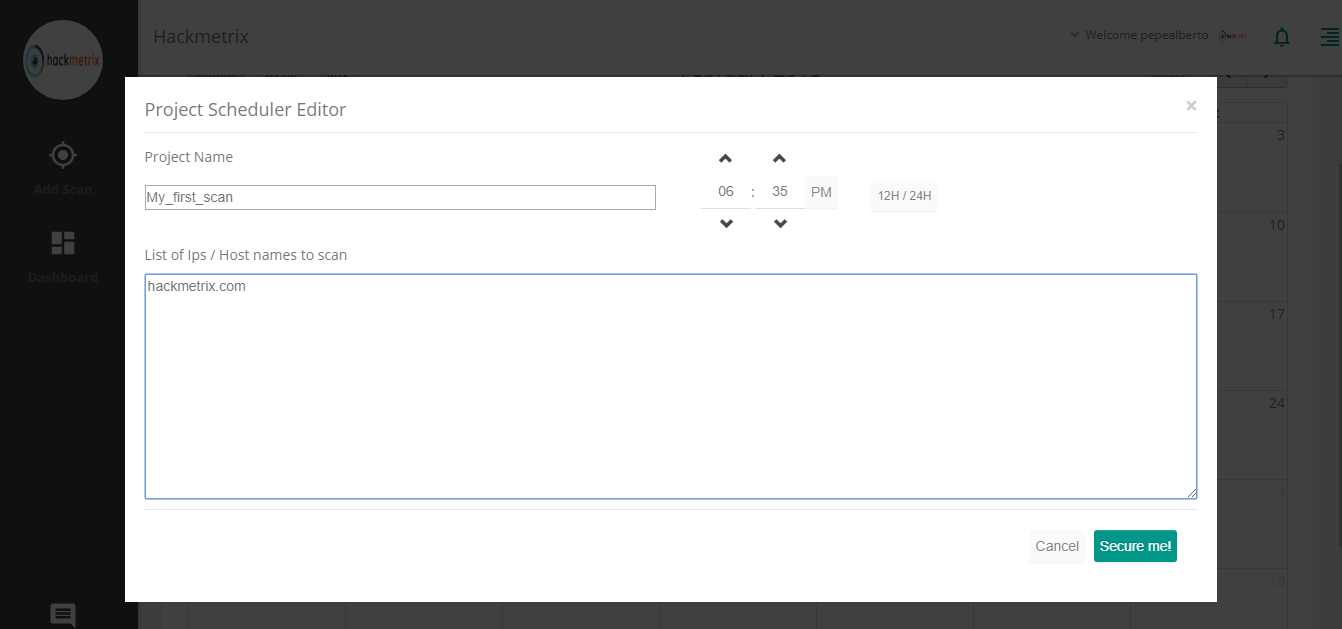
Task: Increase the hour with the up arrow
Action: [726, 159]
